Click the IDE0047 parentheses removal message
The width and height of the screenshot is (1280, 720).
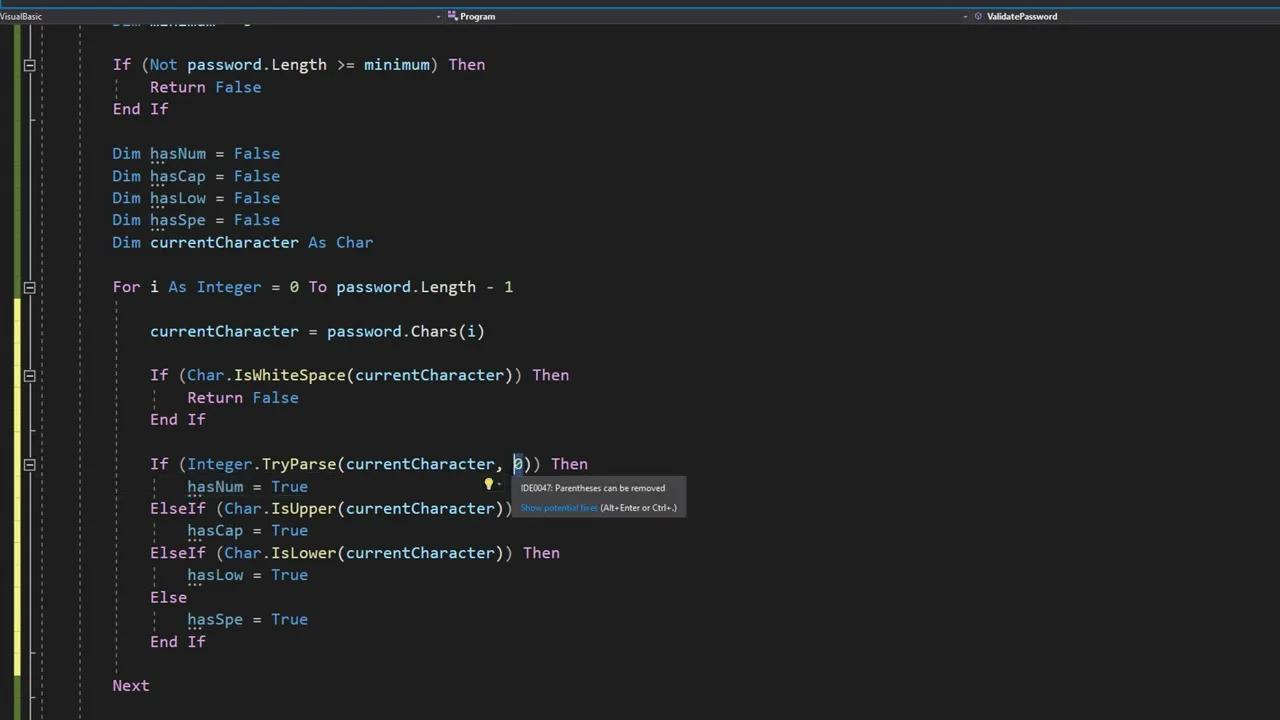pos(592,488)
